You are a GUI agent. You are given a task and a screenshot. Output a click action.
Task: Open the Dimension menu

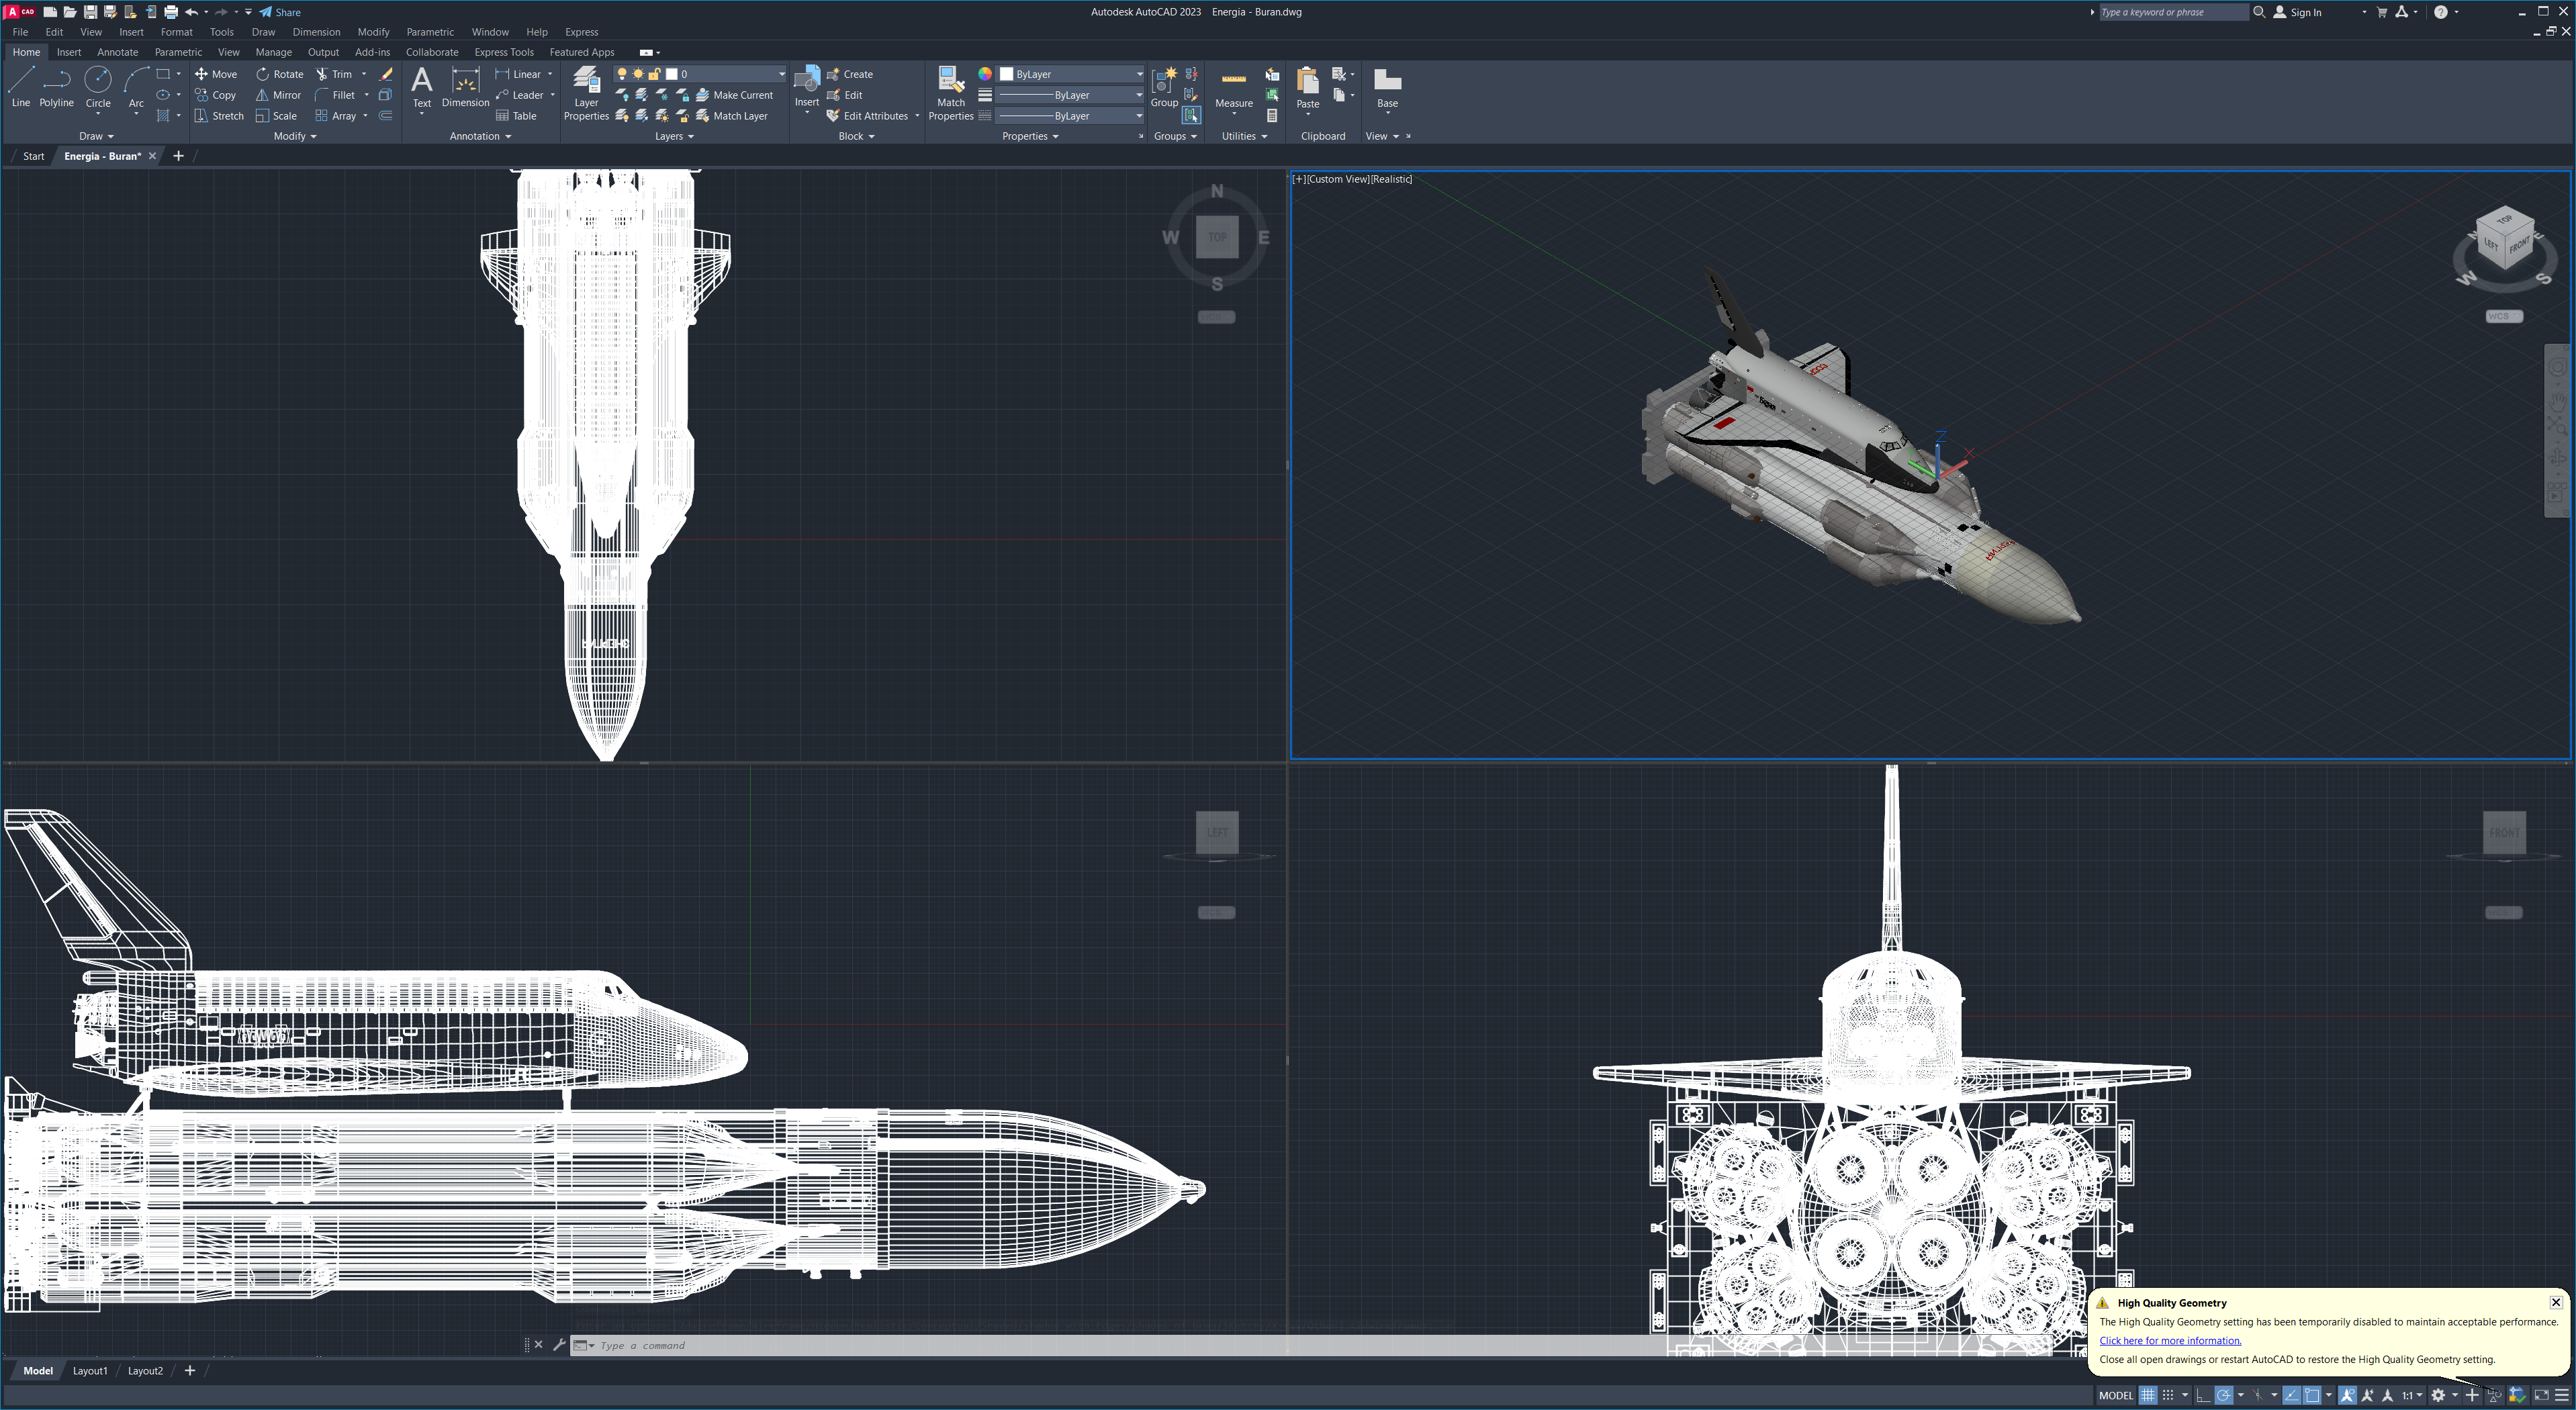click(x=316, y=32)
